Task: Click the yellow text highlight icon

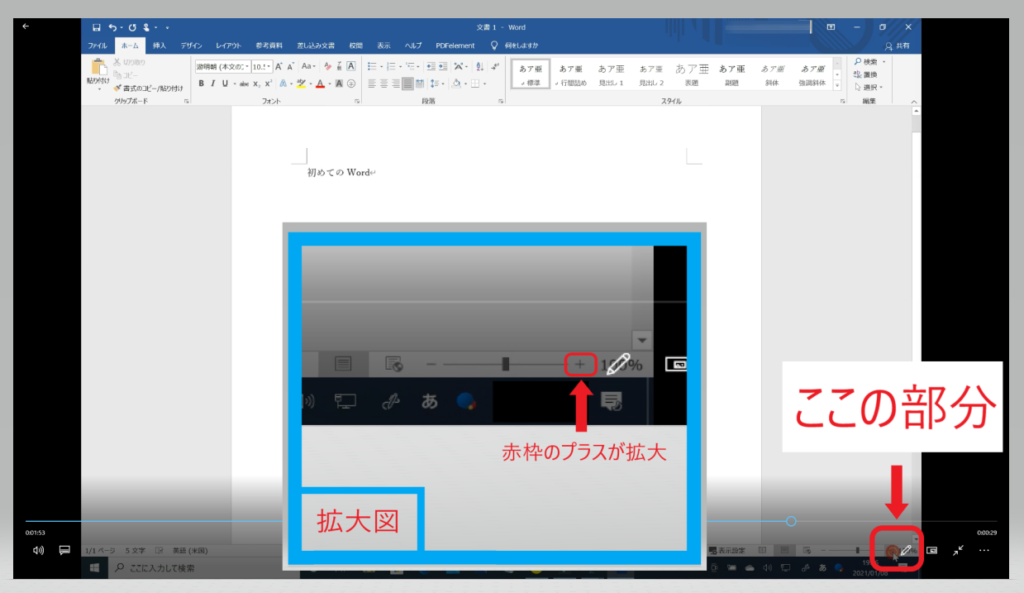Action: pyautogui.click(x=301, y=84)
